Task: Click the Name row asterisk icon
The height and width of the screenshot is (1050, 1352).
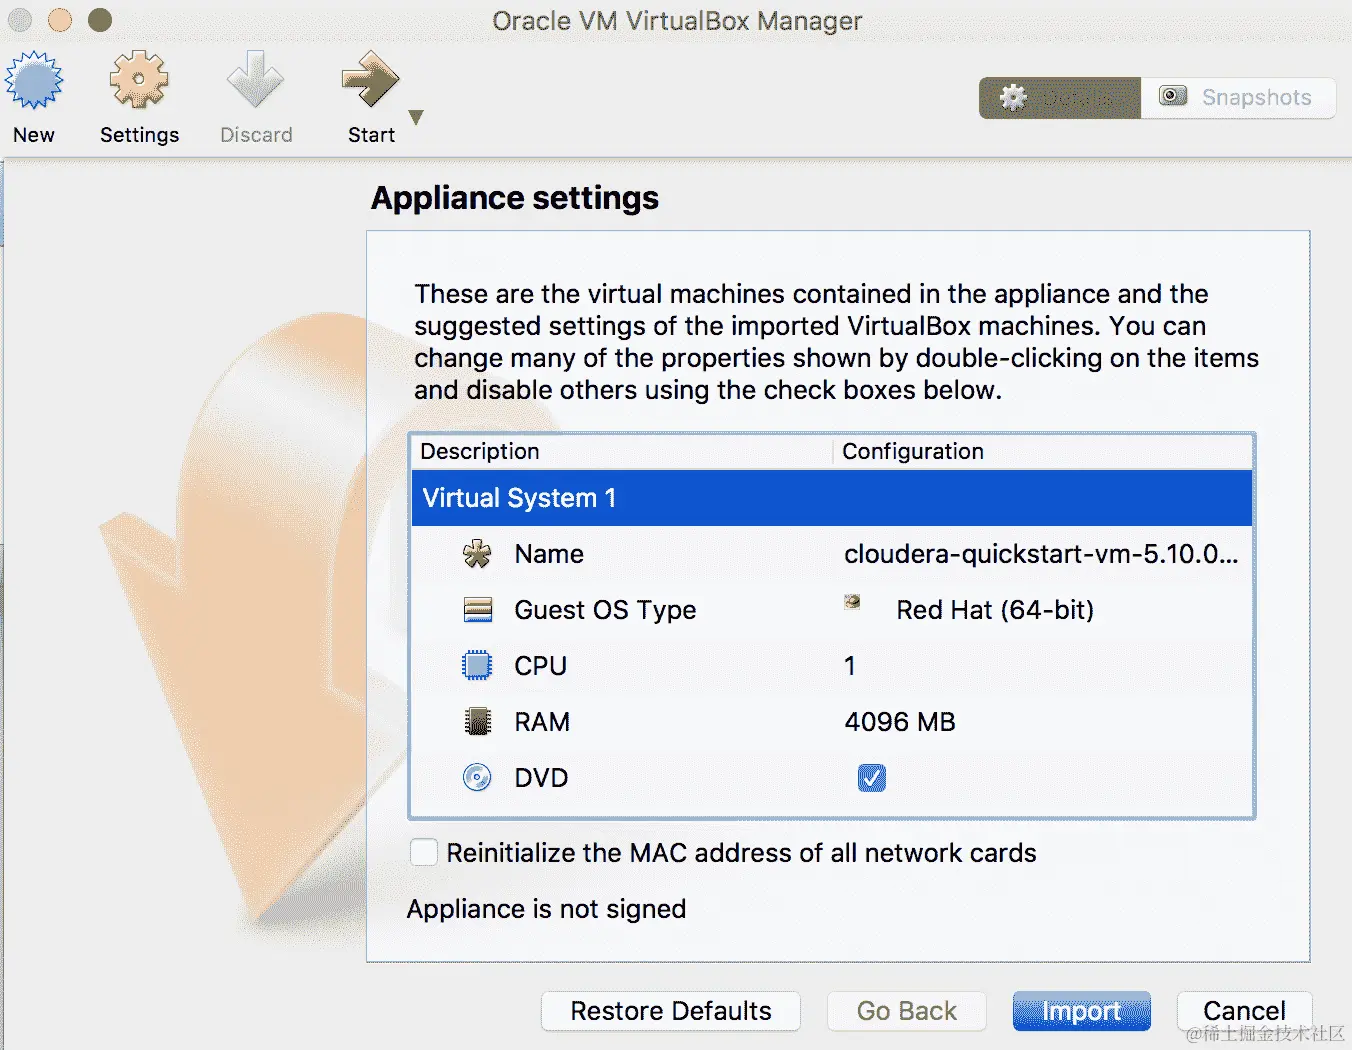Action: 478,554
